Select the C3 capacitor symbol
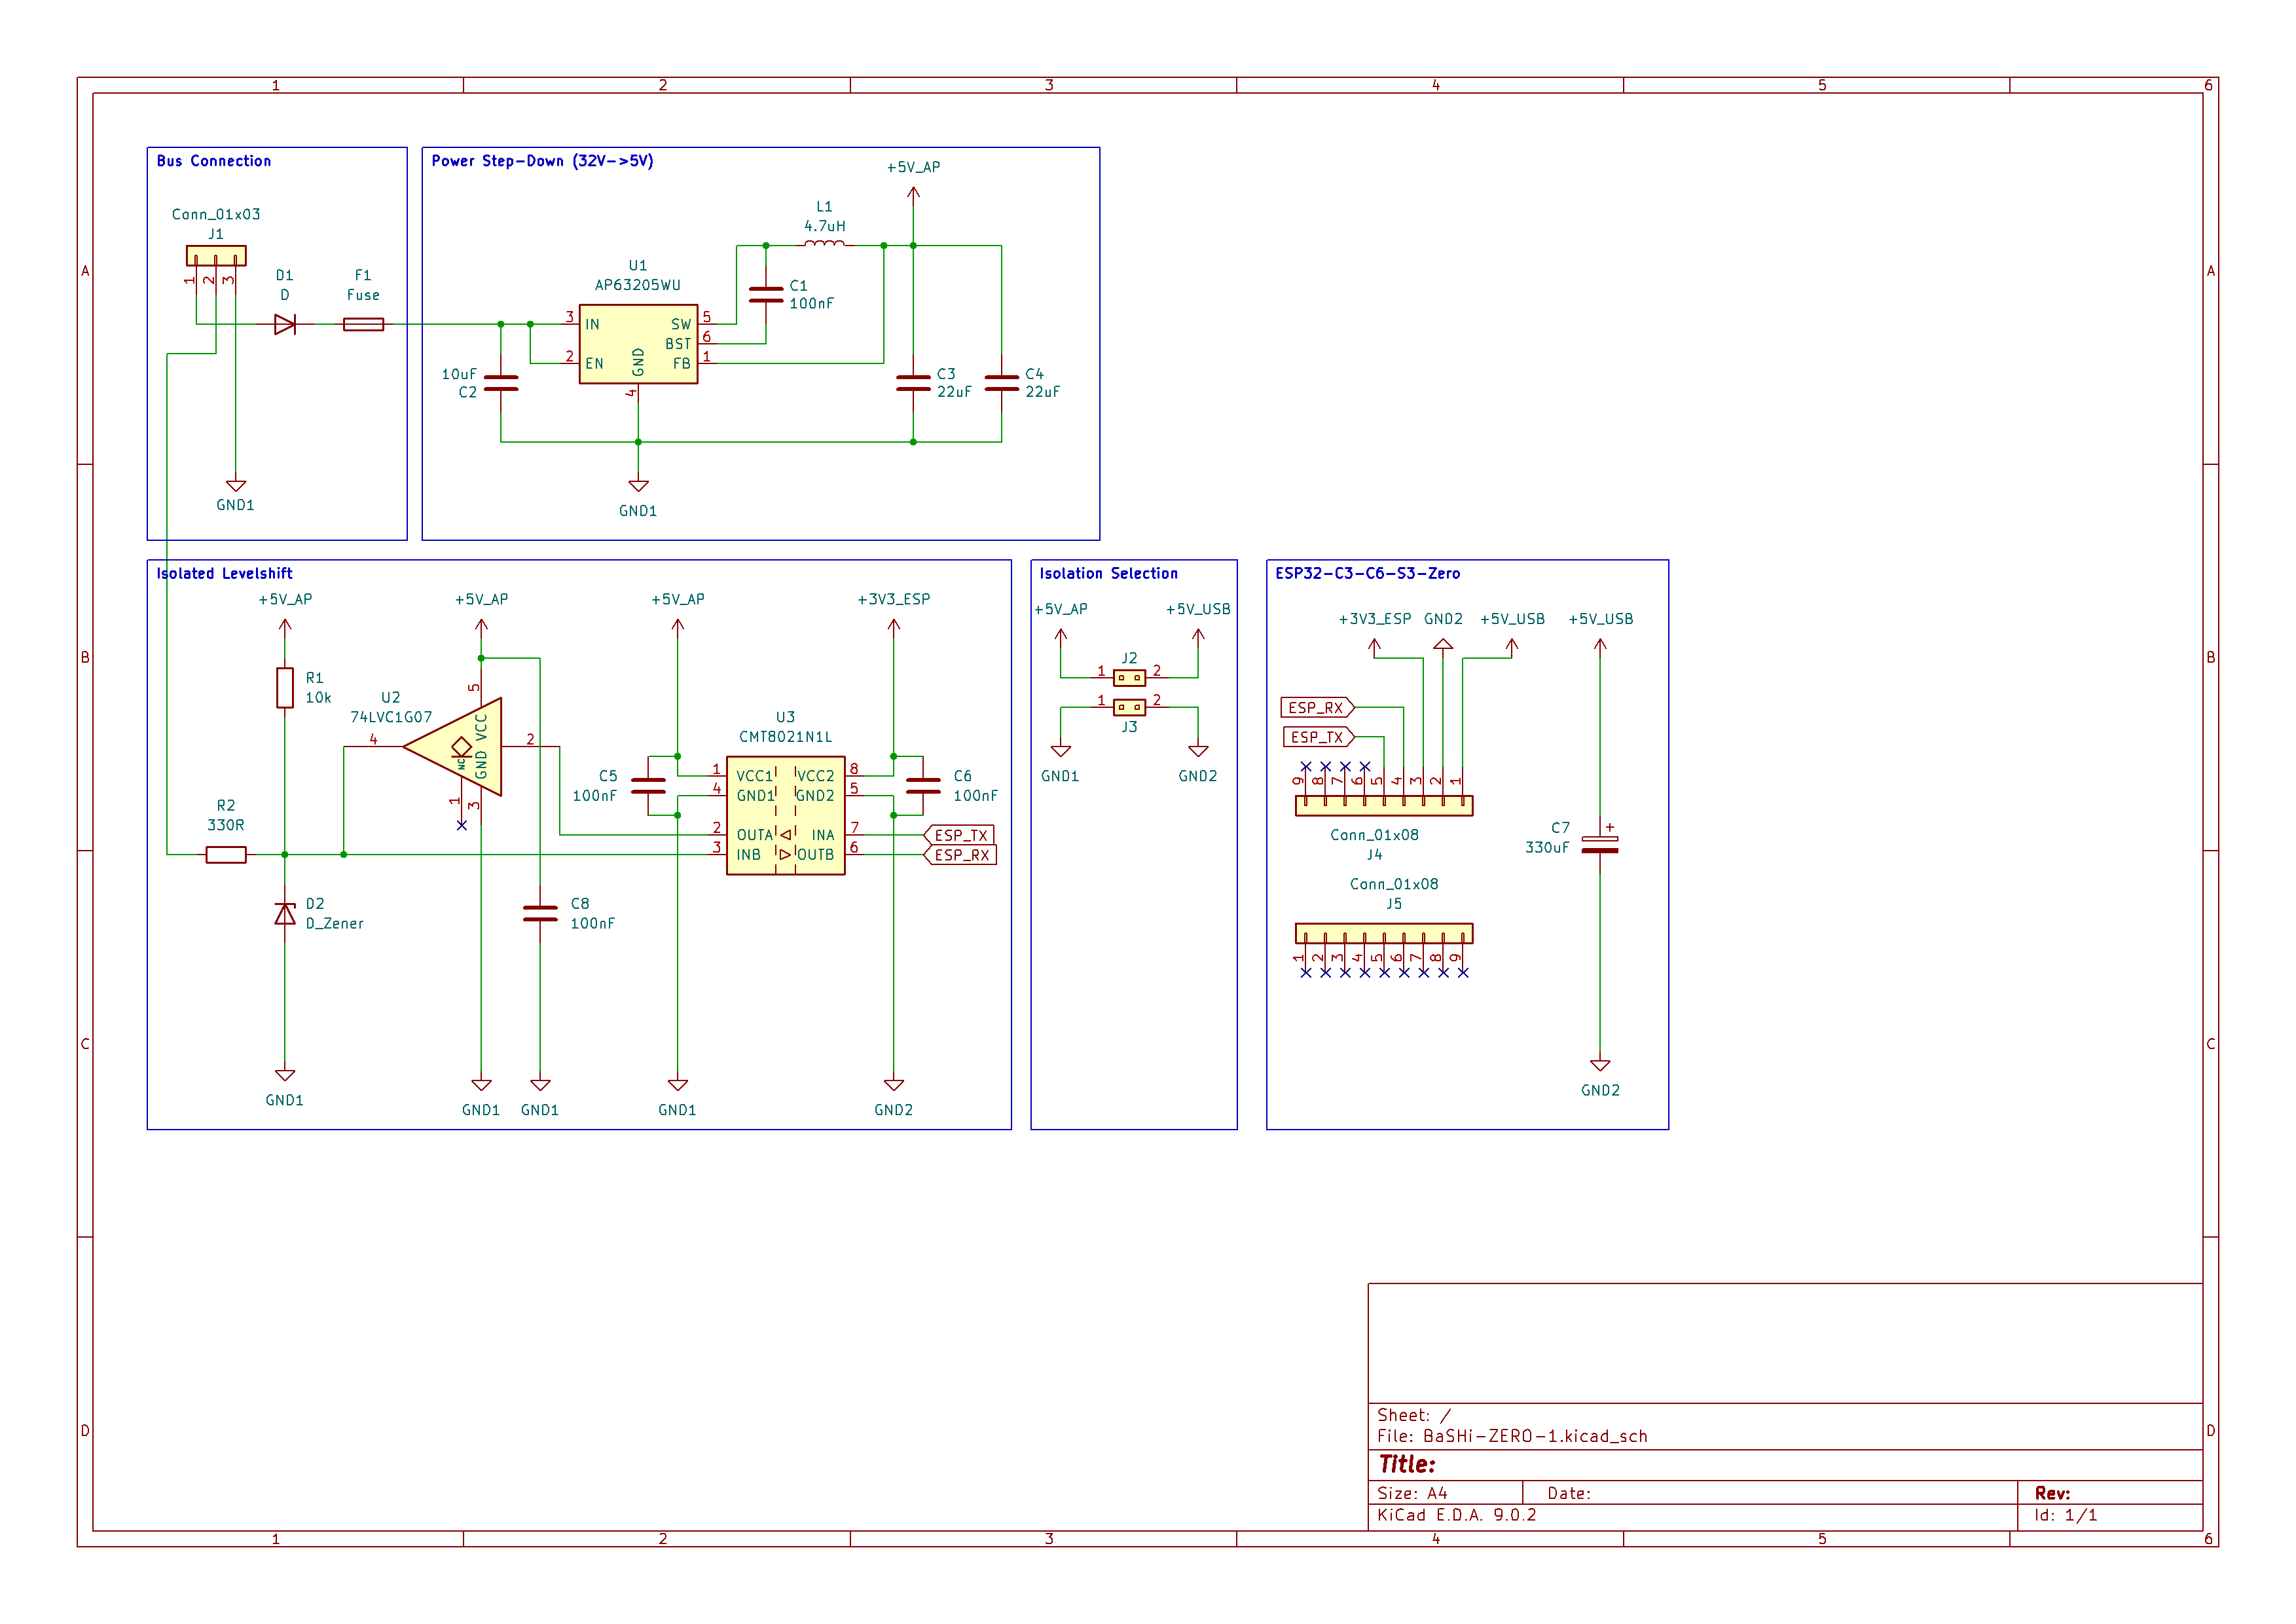Screen dimensions: 2296x1624 click(913, 383)
